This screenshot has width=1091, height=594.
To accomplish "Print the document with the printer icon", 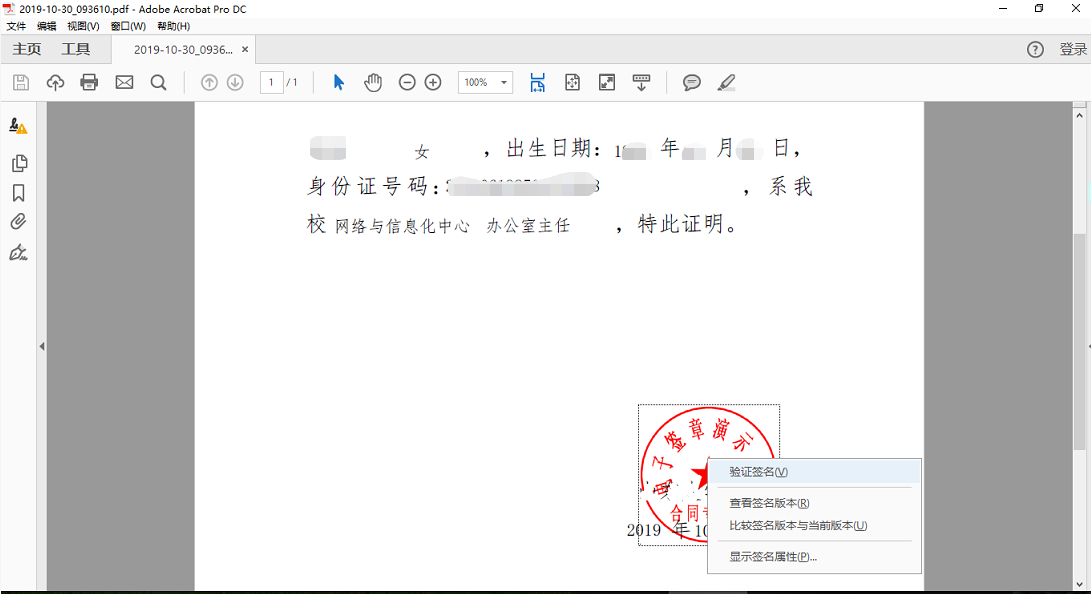I will coord(89,83).
